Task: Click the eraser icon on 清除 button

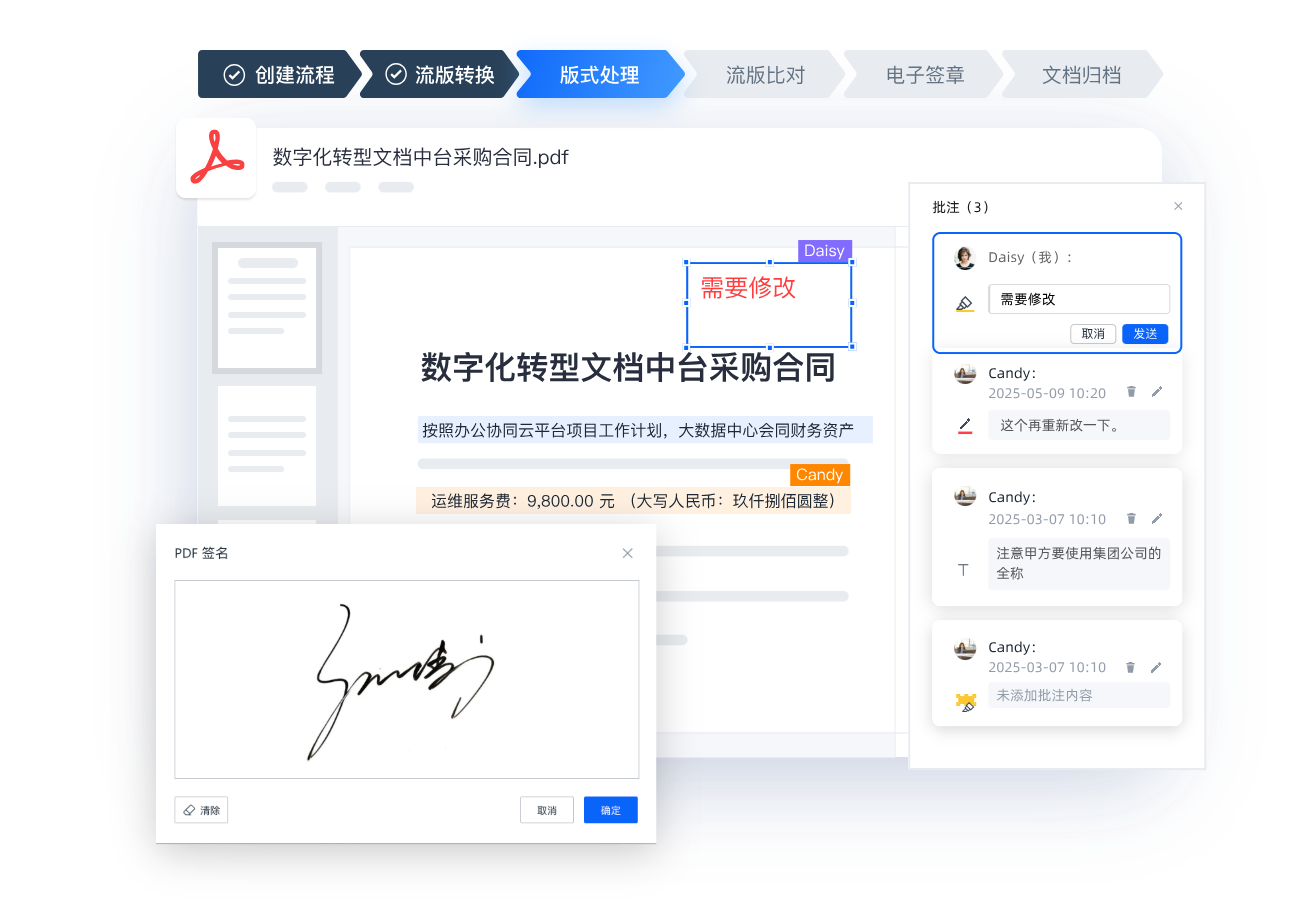Action: tap(187, 810)
